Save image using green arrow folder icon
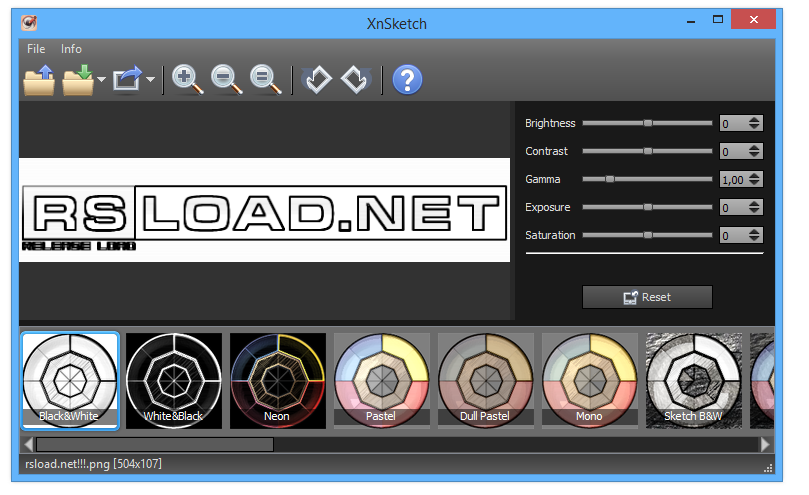This screenshot has width=809, height=495. (78, 80)
